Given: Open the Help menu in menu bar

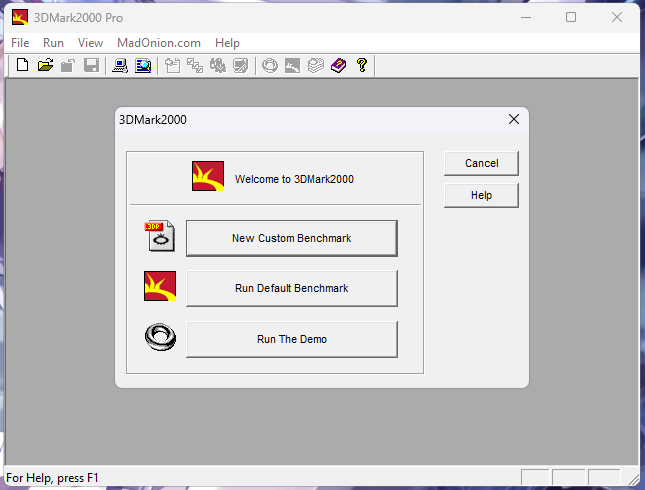Looking at the screenshot, I should (x=227, y=43).
